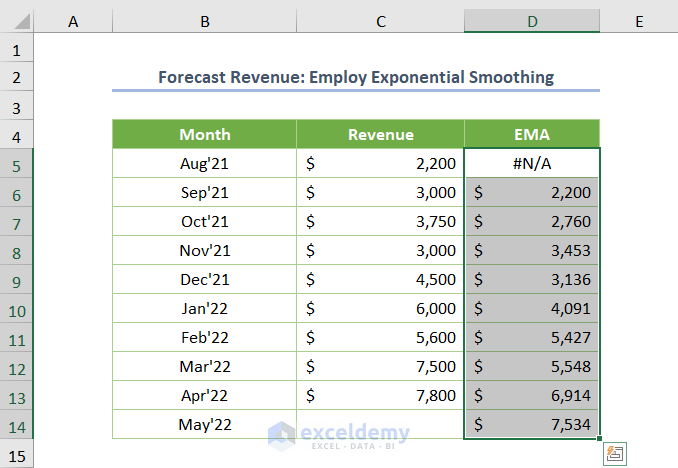Click empty revenue cell for May'22
This screenshot has height=468, width=678.
point(380,424)
